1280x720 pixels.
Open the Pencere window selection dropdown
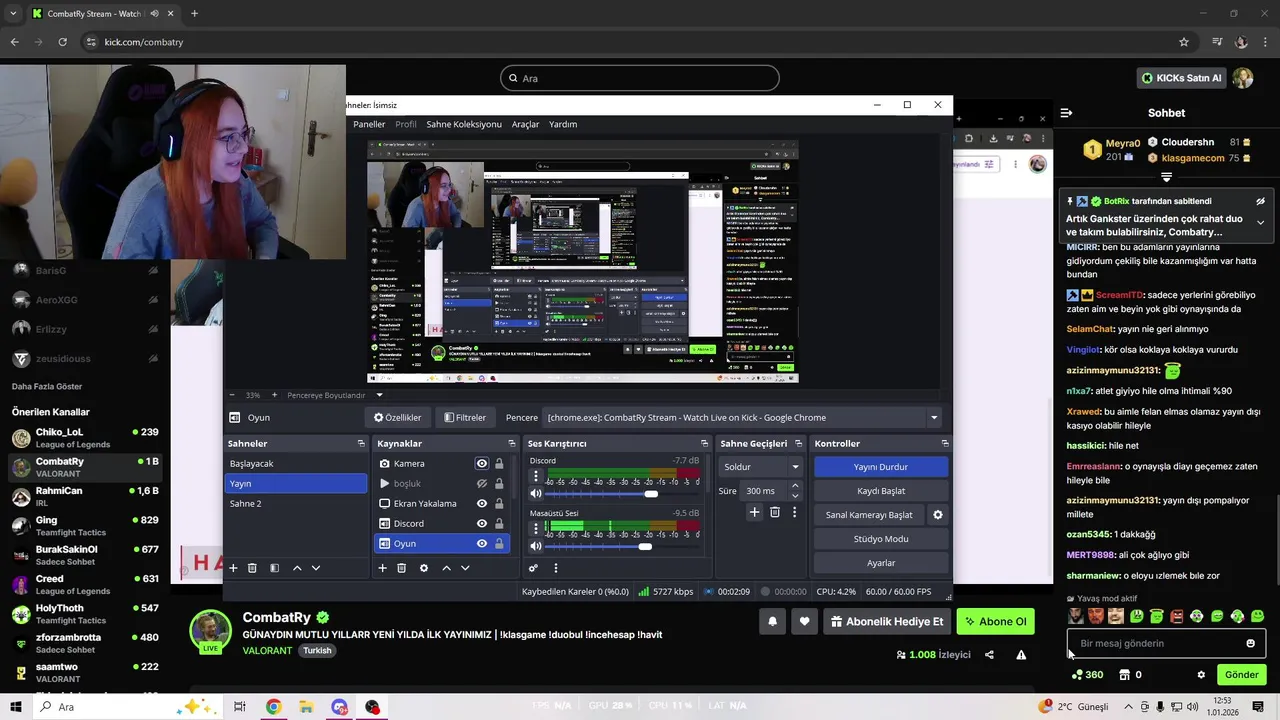click(x=743, y=417)
